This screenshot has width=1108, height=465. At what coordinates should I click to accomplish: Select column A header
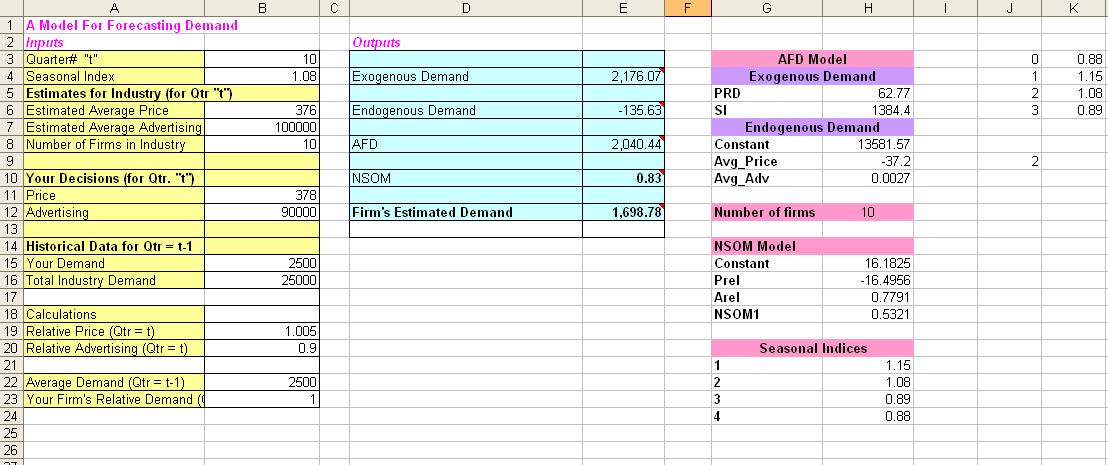click(x=114, y=8)
